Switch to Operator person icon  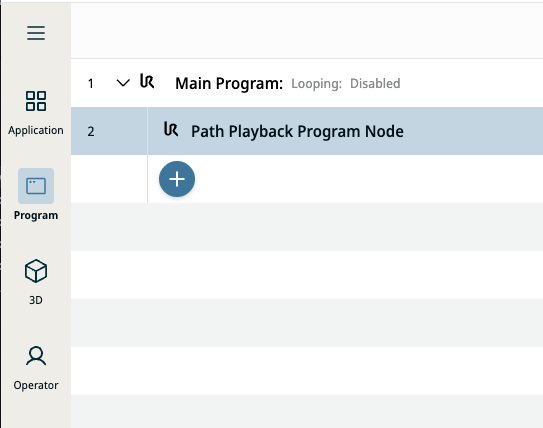[36, 356]
